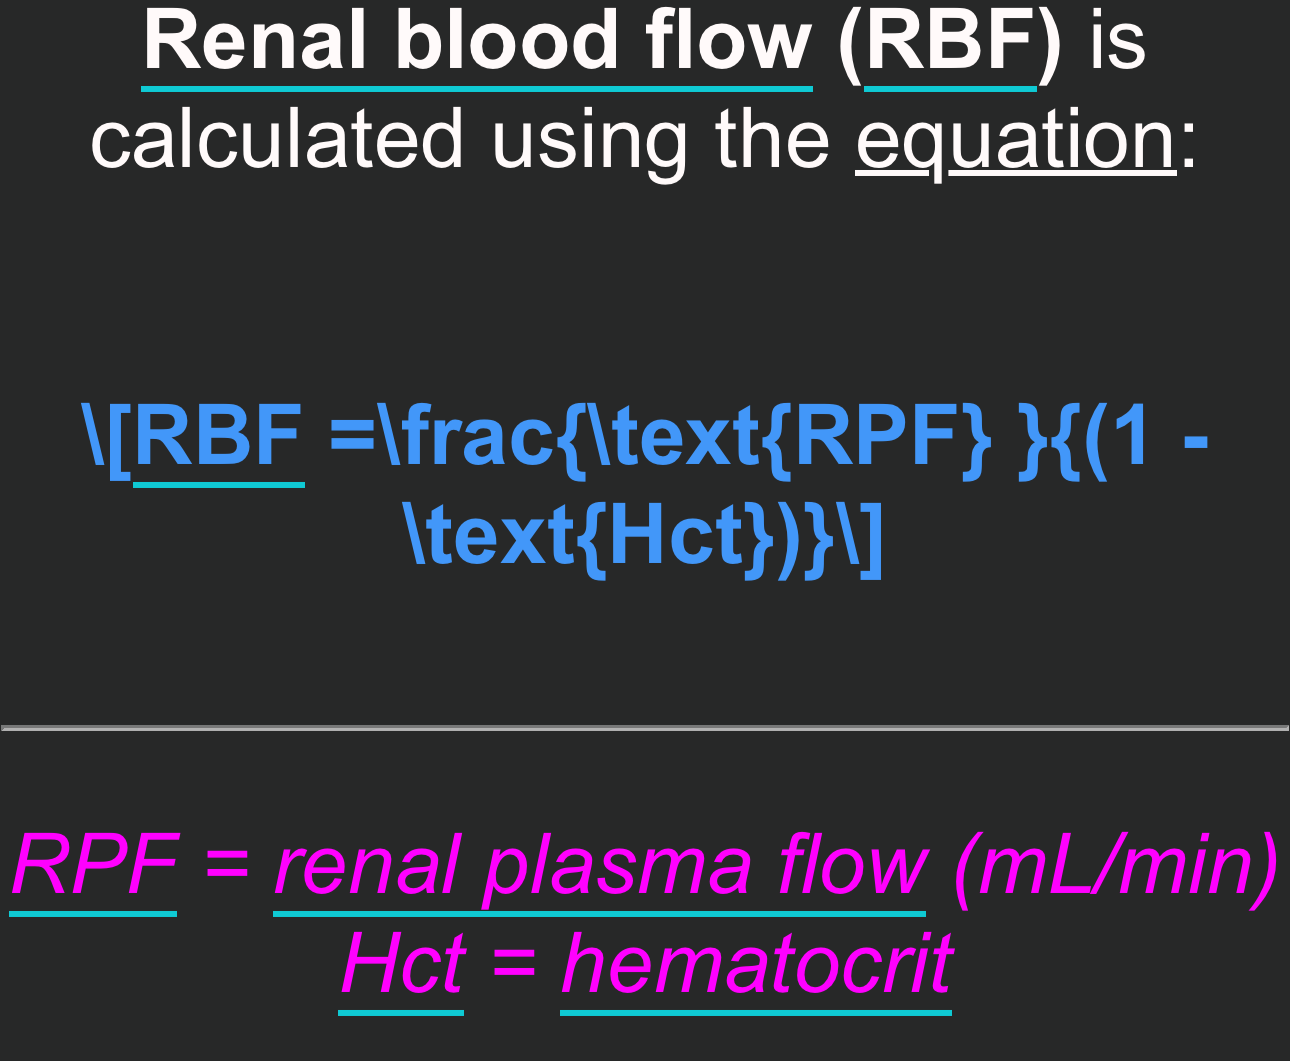Click the words 'calculated using the'
1290x1061 pixels.
pos(460,142)
